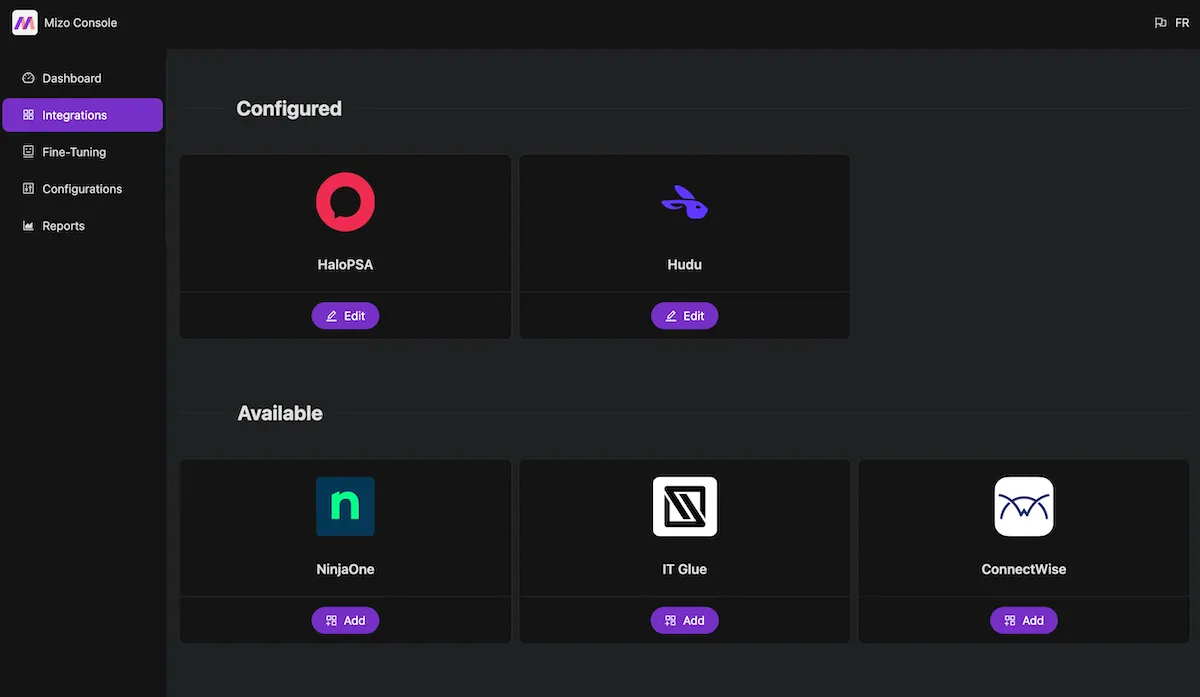Click the IT Glue logo icon
The image size is (1200, 697).
(x=685, y=506)
